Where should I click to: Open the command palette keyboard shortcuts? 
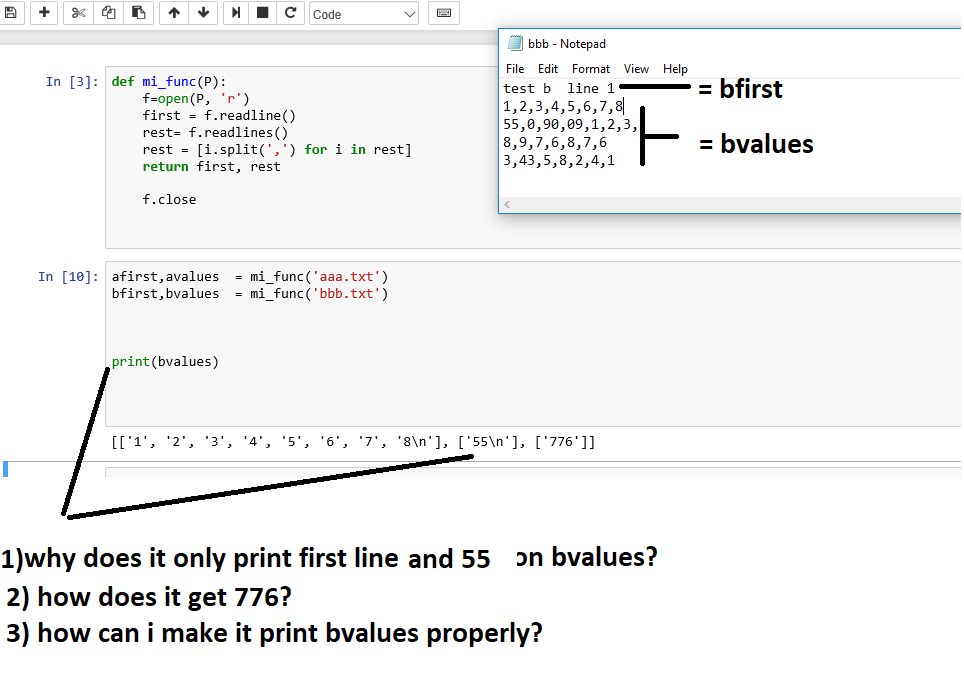(x=443, y=13)
